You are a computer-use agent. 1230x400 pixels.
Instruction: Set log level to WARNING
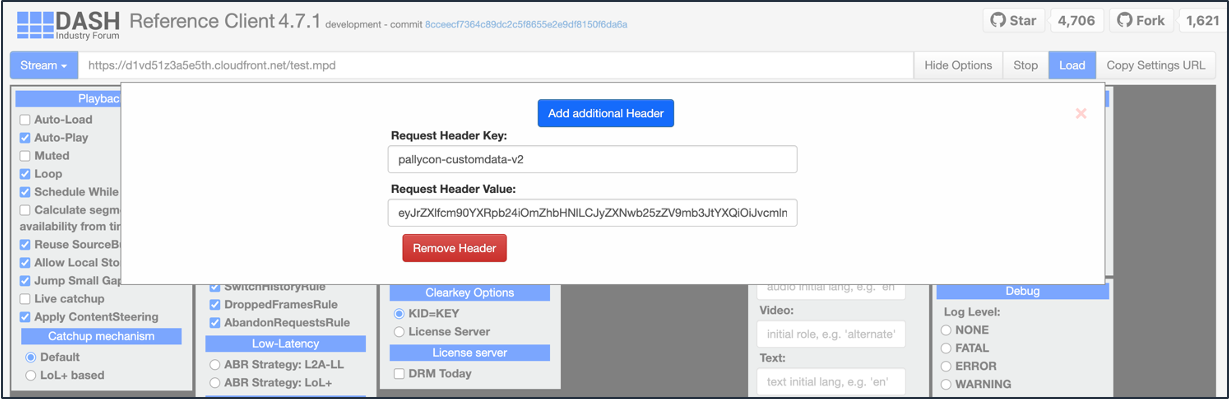[x=946, y=384]
